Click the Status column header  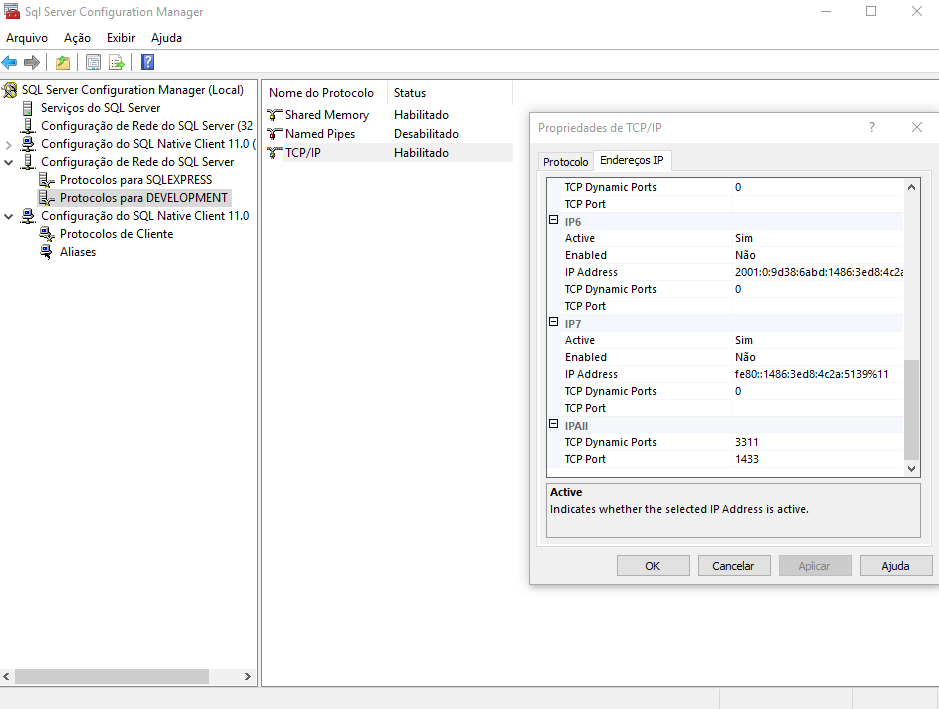coord(450,93)
